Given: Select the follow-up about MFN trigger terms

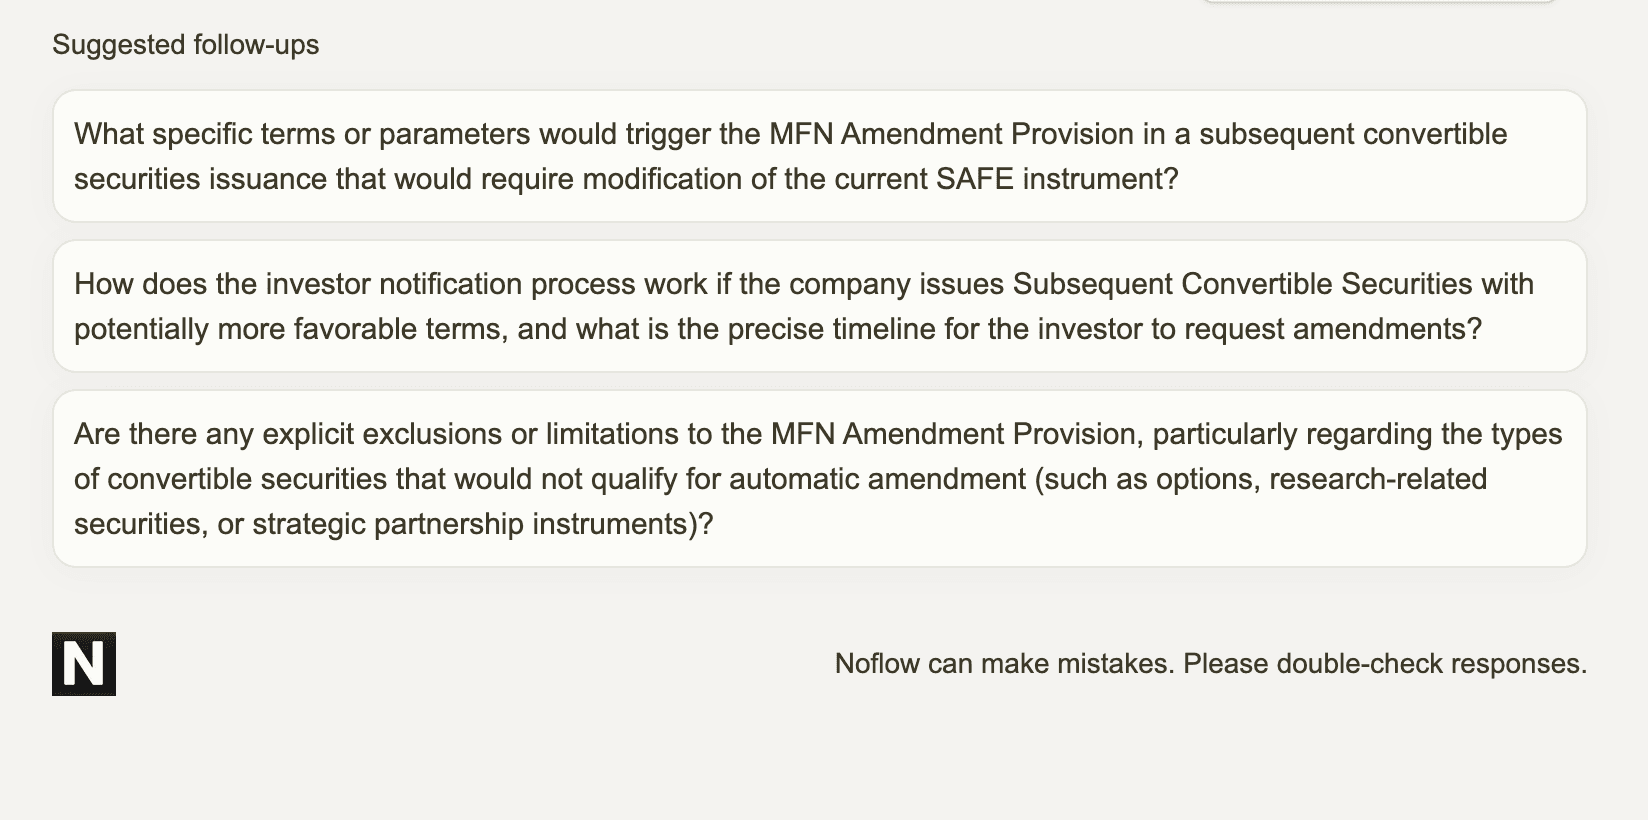Looking at the screenshot, I should [x=820, y=156].
